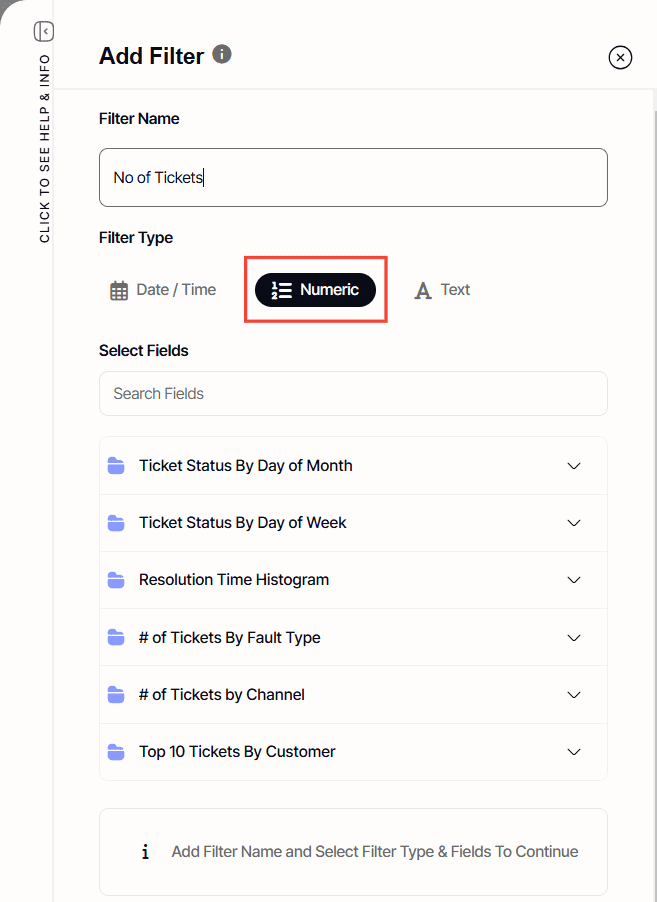Image resolution: width=657 pixels, height=902 pixels.
Task: Click the Top 10 Tickets By Customer folder icon
Action: [x=116, y=752]
